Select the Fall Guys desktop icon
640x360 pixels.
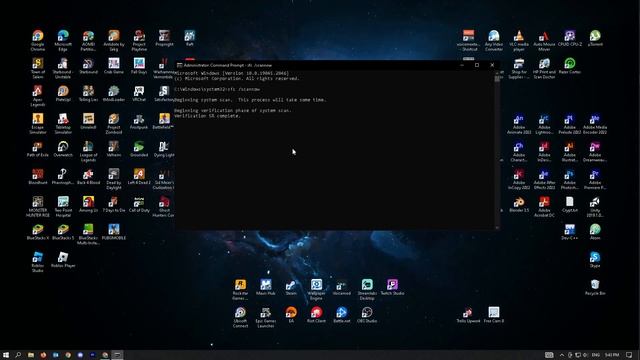[139, 66]
